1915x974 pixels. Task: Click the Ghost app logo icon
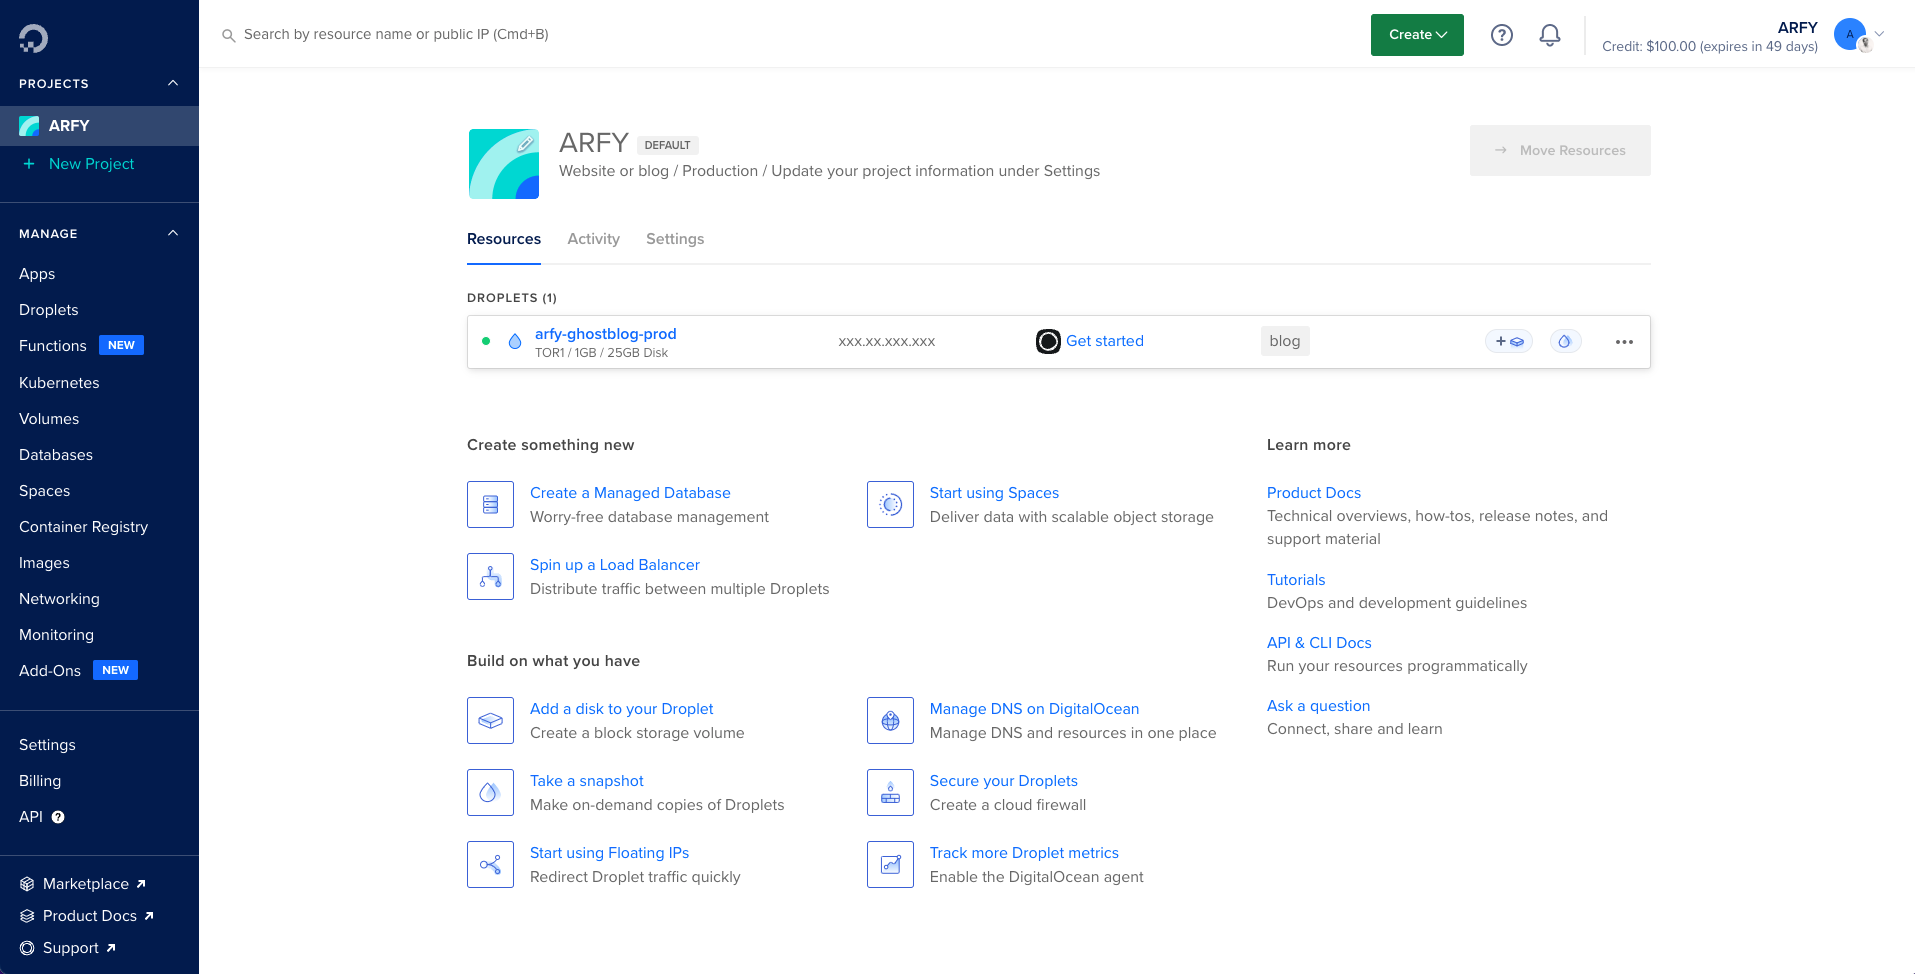(x=1048, y=341)
